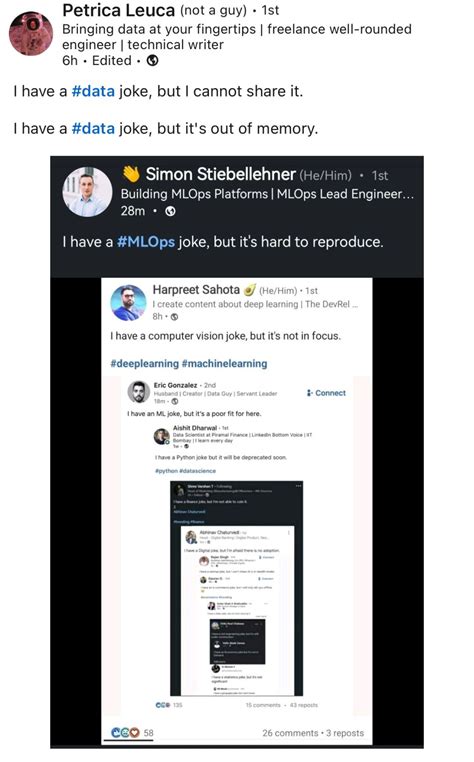Image resolution: width=474 pixels, height=762 pixels.
Task: Open first #data hashtag link
Action: (93, 91)
